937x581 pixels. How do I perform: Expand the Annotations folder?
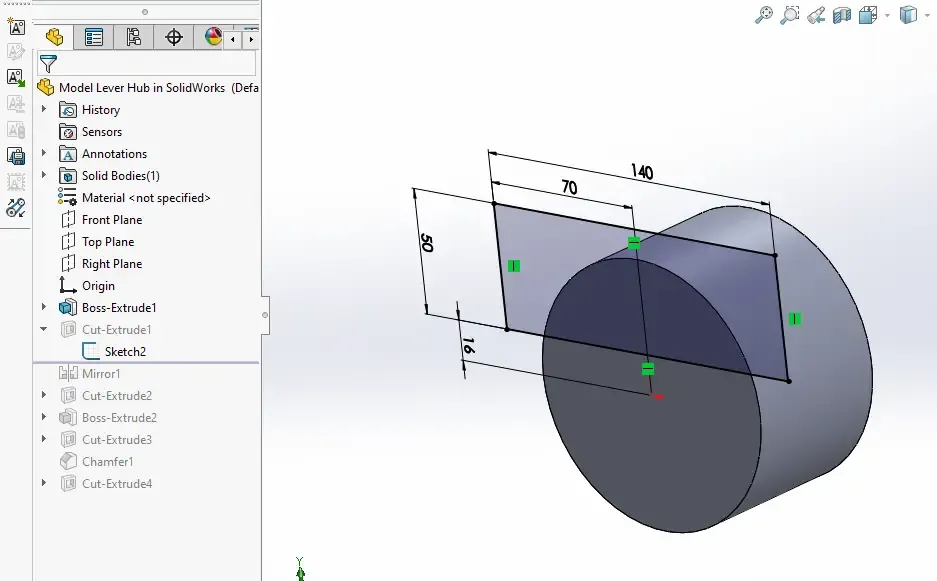point(44,153)
